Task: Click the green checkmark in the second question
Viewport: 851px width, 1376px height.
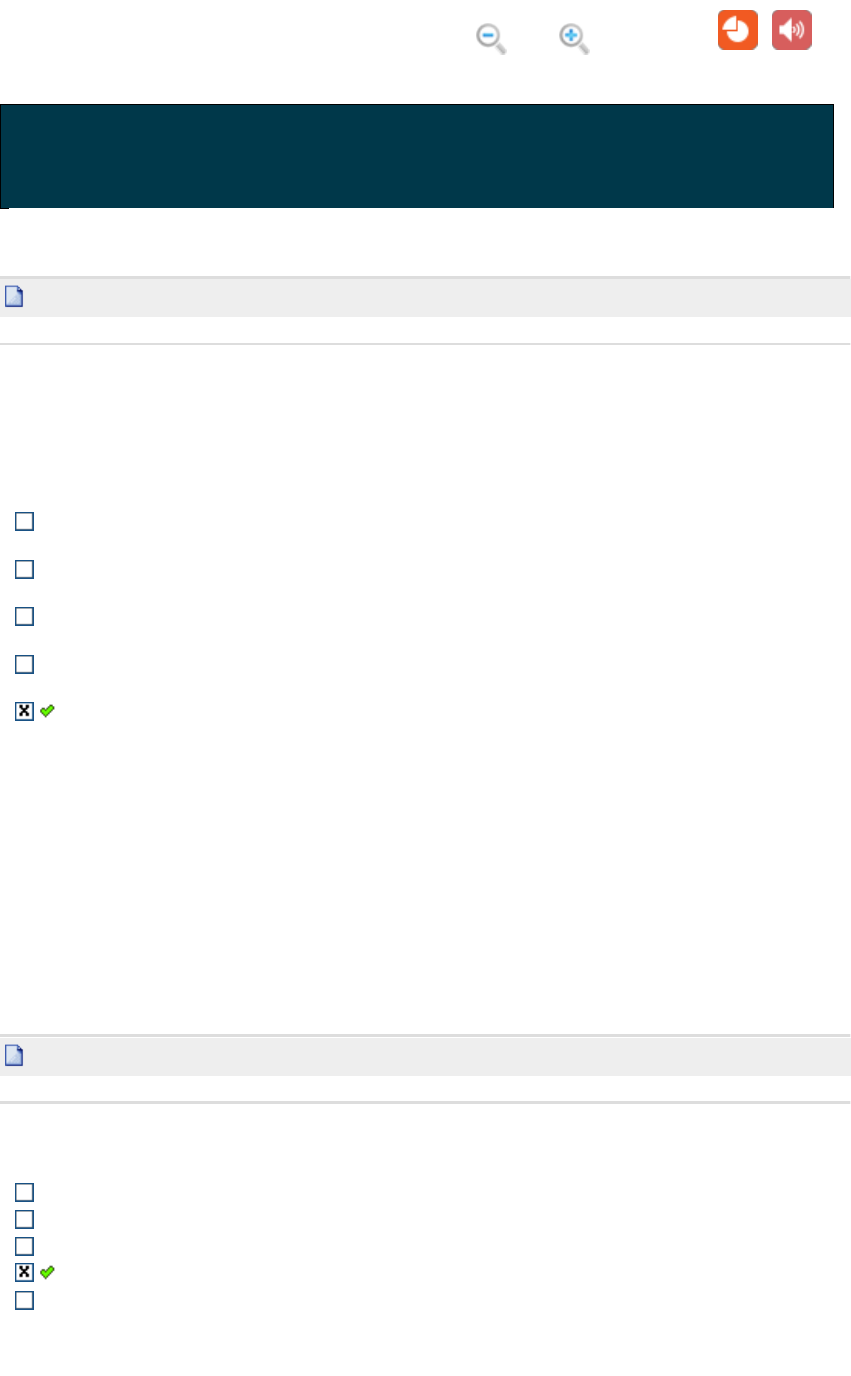Action: pyautogui.click(x=47, y=1272)
